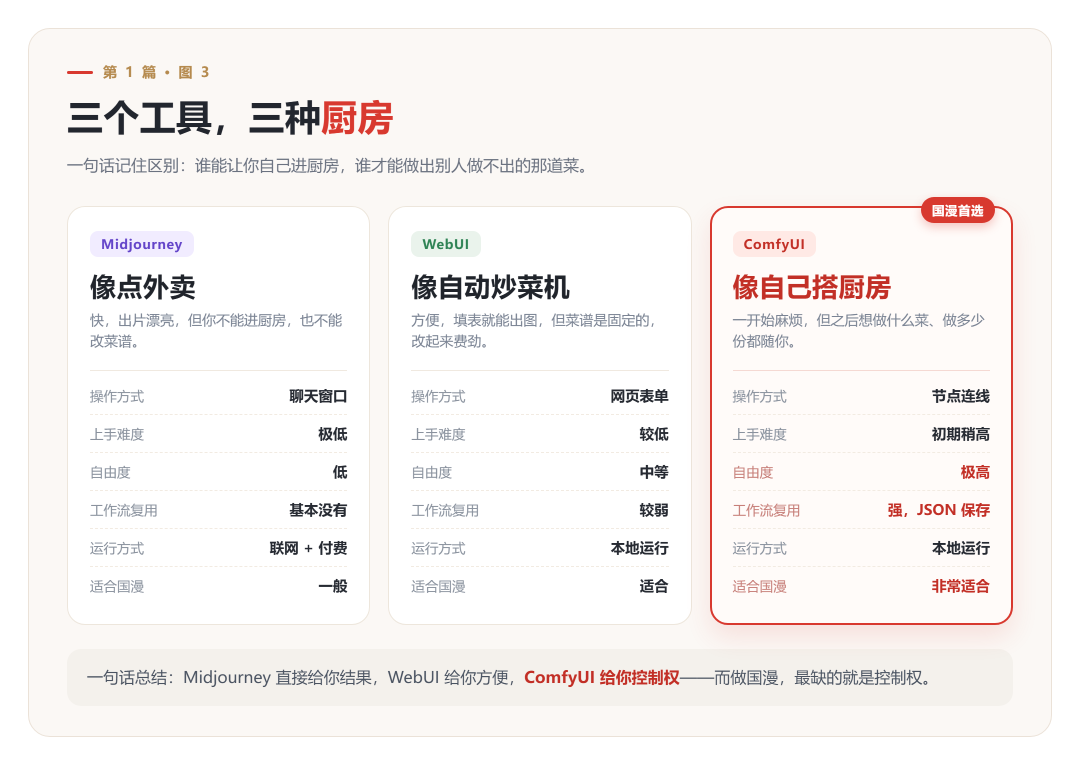The image size is (1080, 765).
Task: Click the ComfyUI description 一开始麻烦
Action: tap(858, 331)
